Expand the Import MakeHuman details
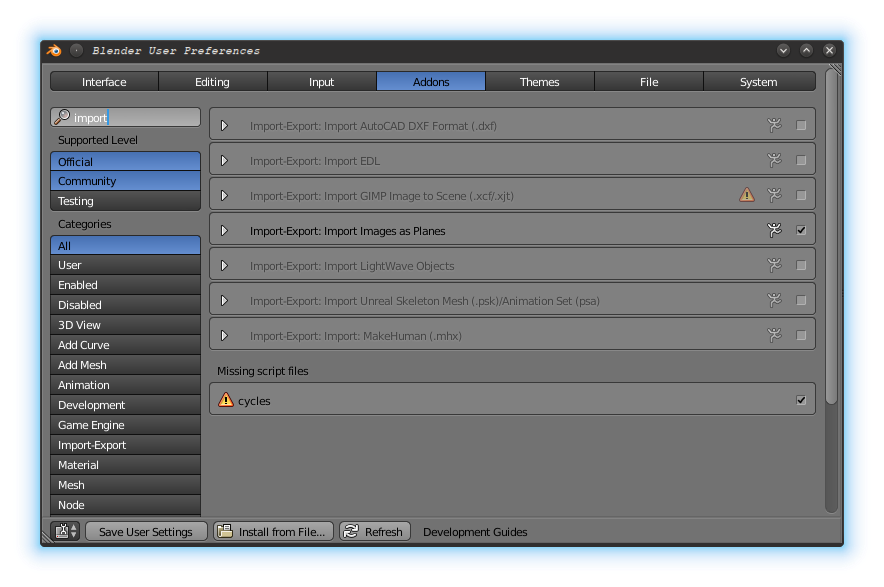The height and width of the screenshot is (587, 884). coord(224,335)
